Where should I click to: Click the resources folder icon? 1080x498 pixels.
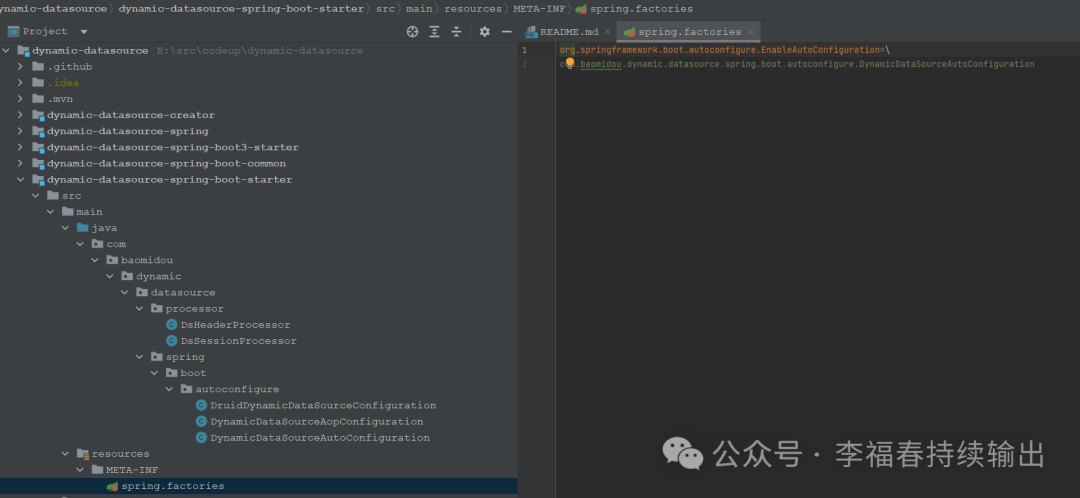pos(83,454)
